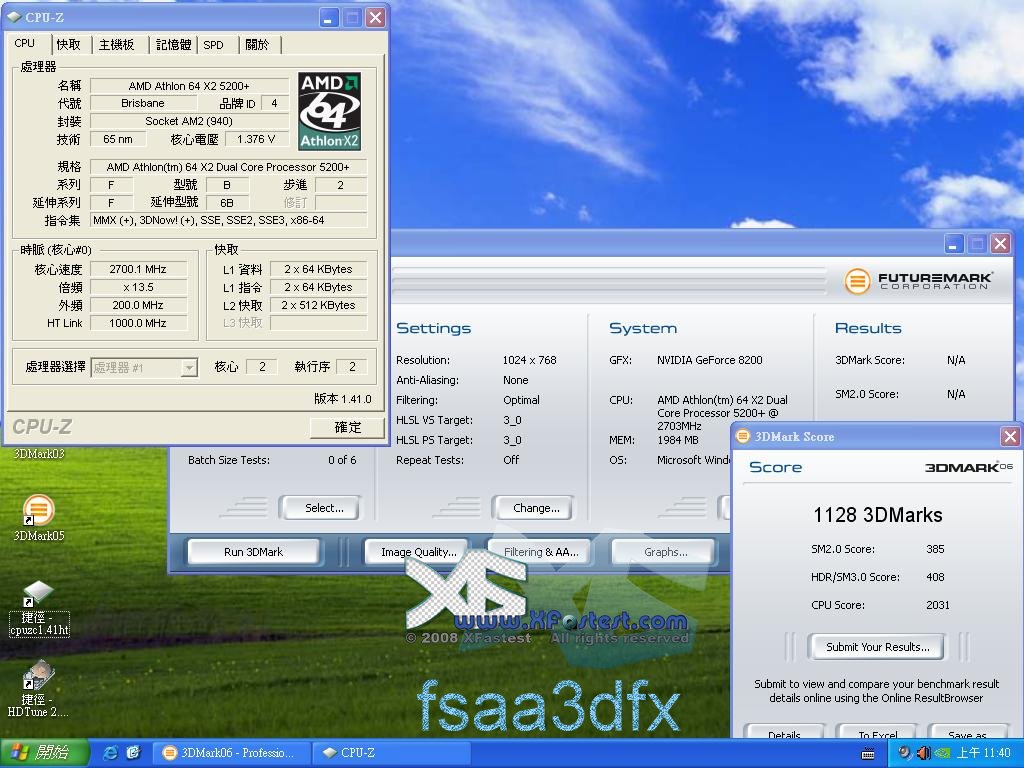The image size is (1024, 768).
Task: Select the 記憶體 tab
Action: (x=172, y=45)
